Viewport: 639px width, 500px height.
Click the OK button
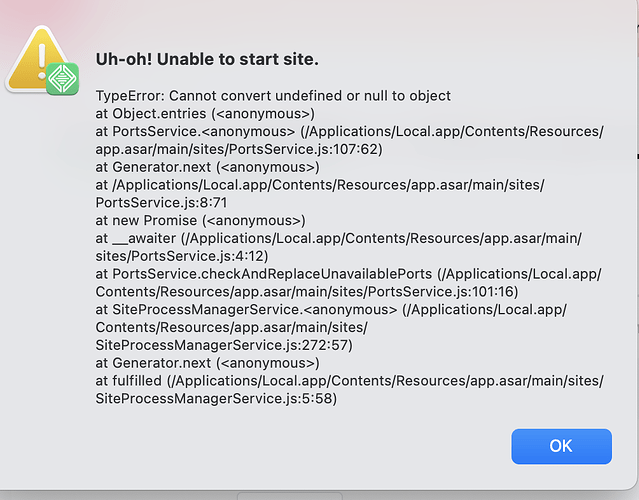[561, 446]
